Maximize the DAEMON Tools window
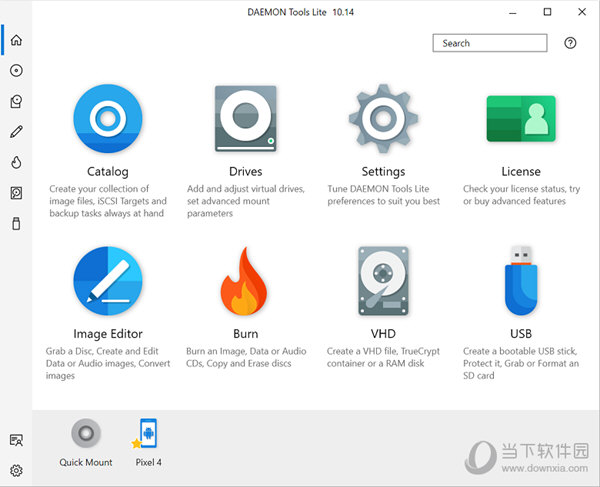Viewport: 600px width, 487px height. pos(548,12)
